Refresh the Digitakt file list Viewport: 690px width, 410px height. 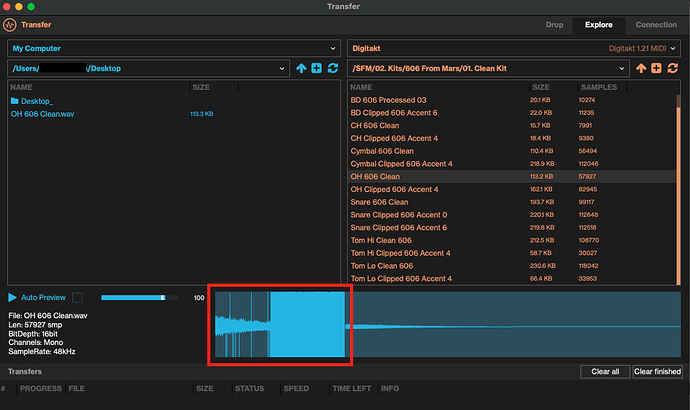[671, 68]
